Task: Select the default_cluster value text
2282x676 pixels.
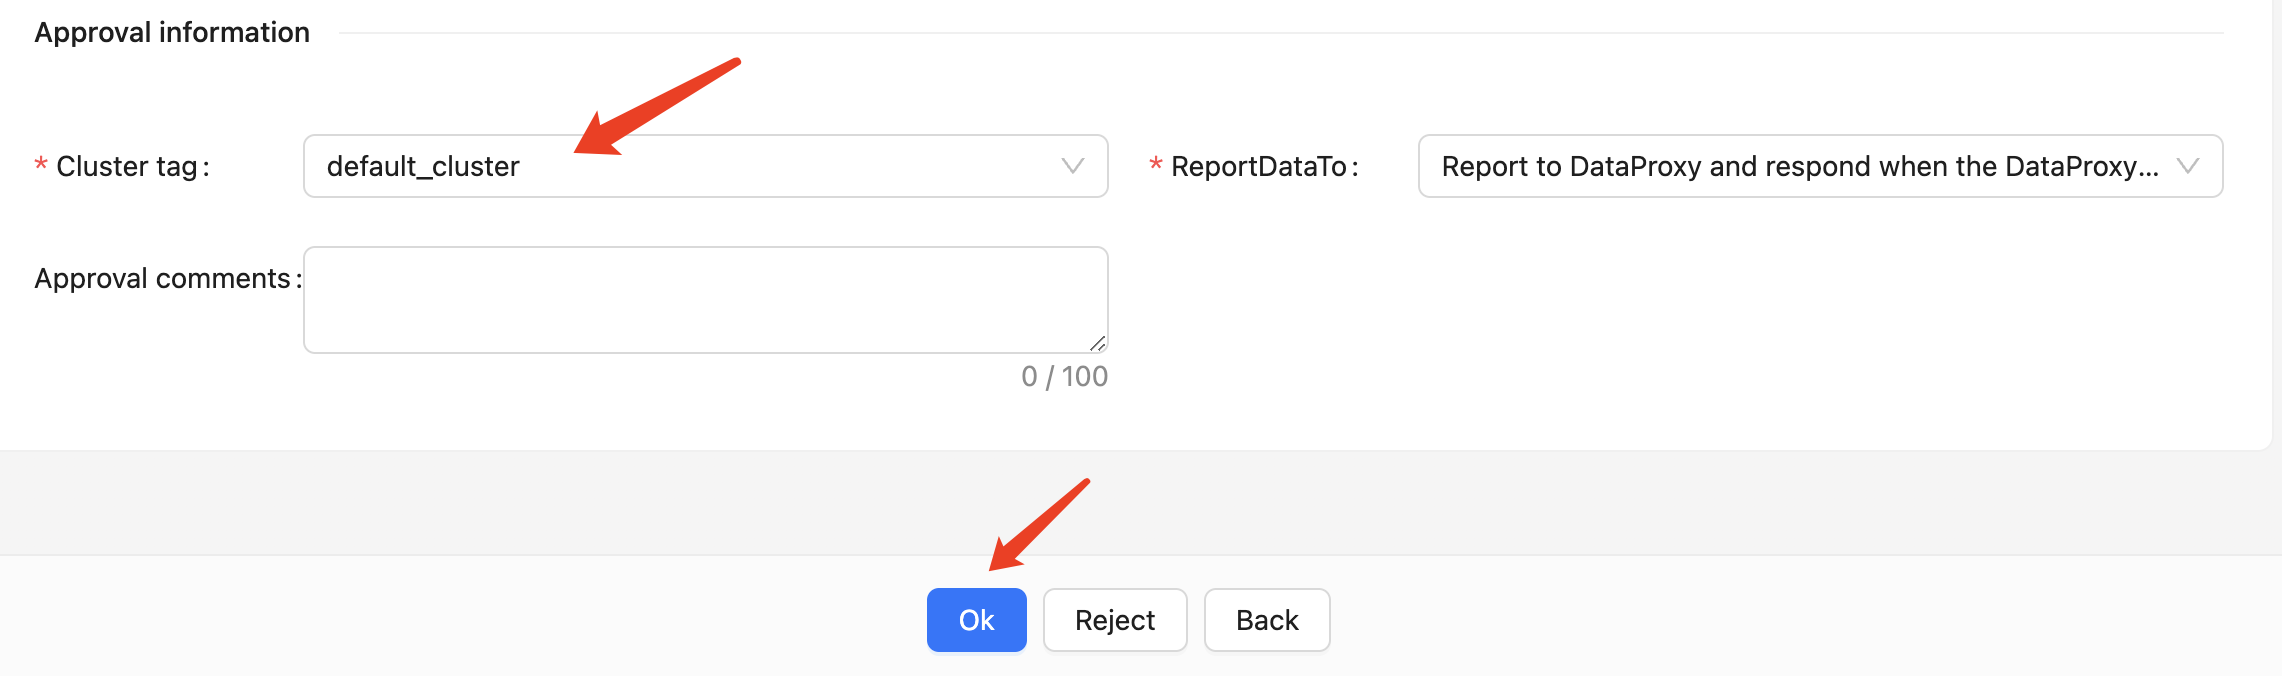Action: pos(423,166)
